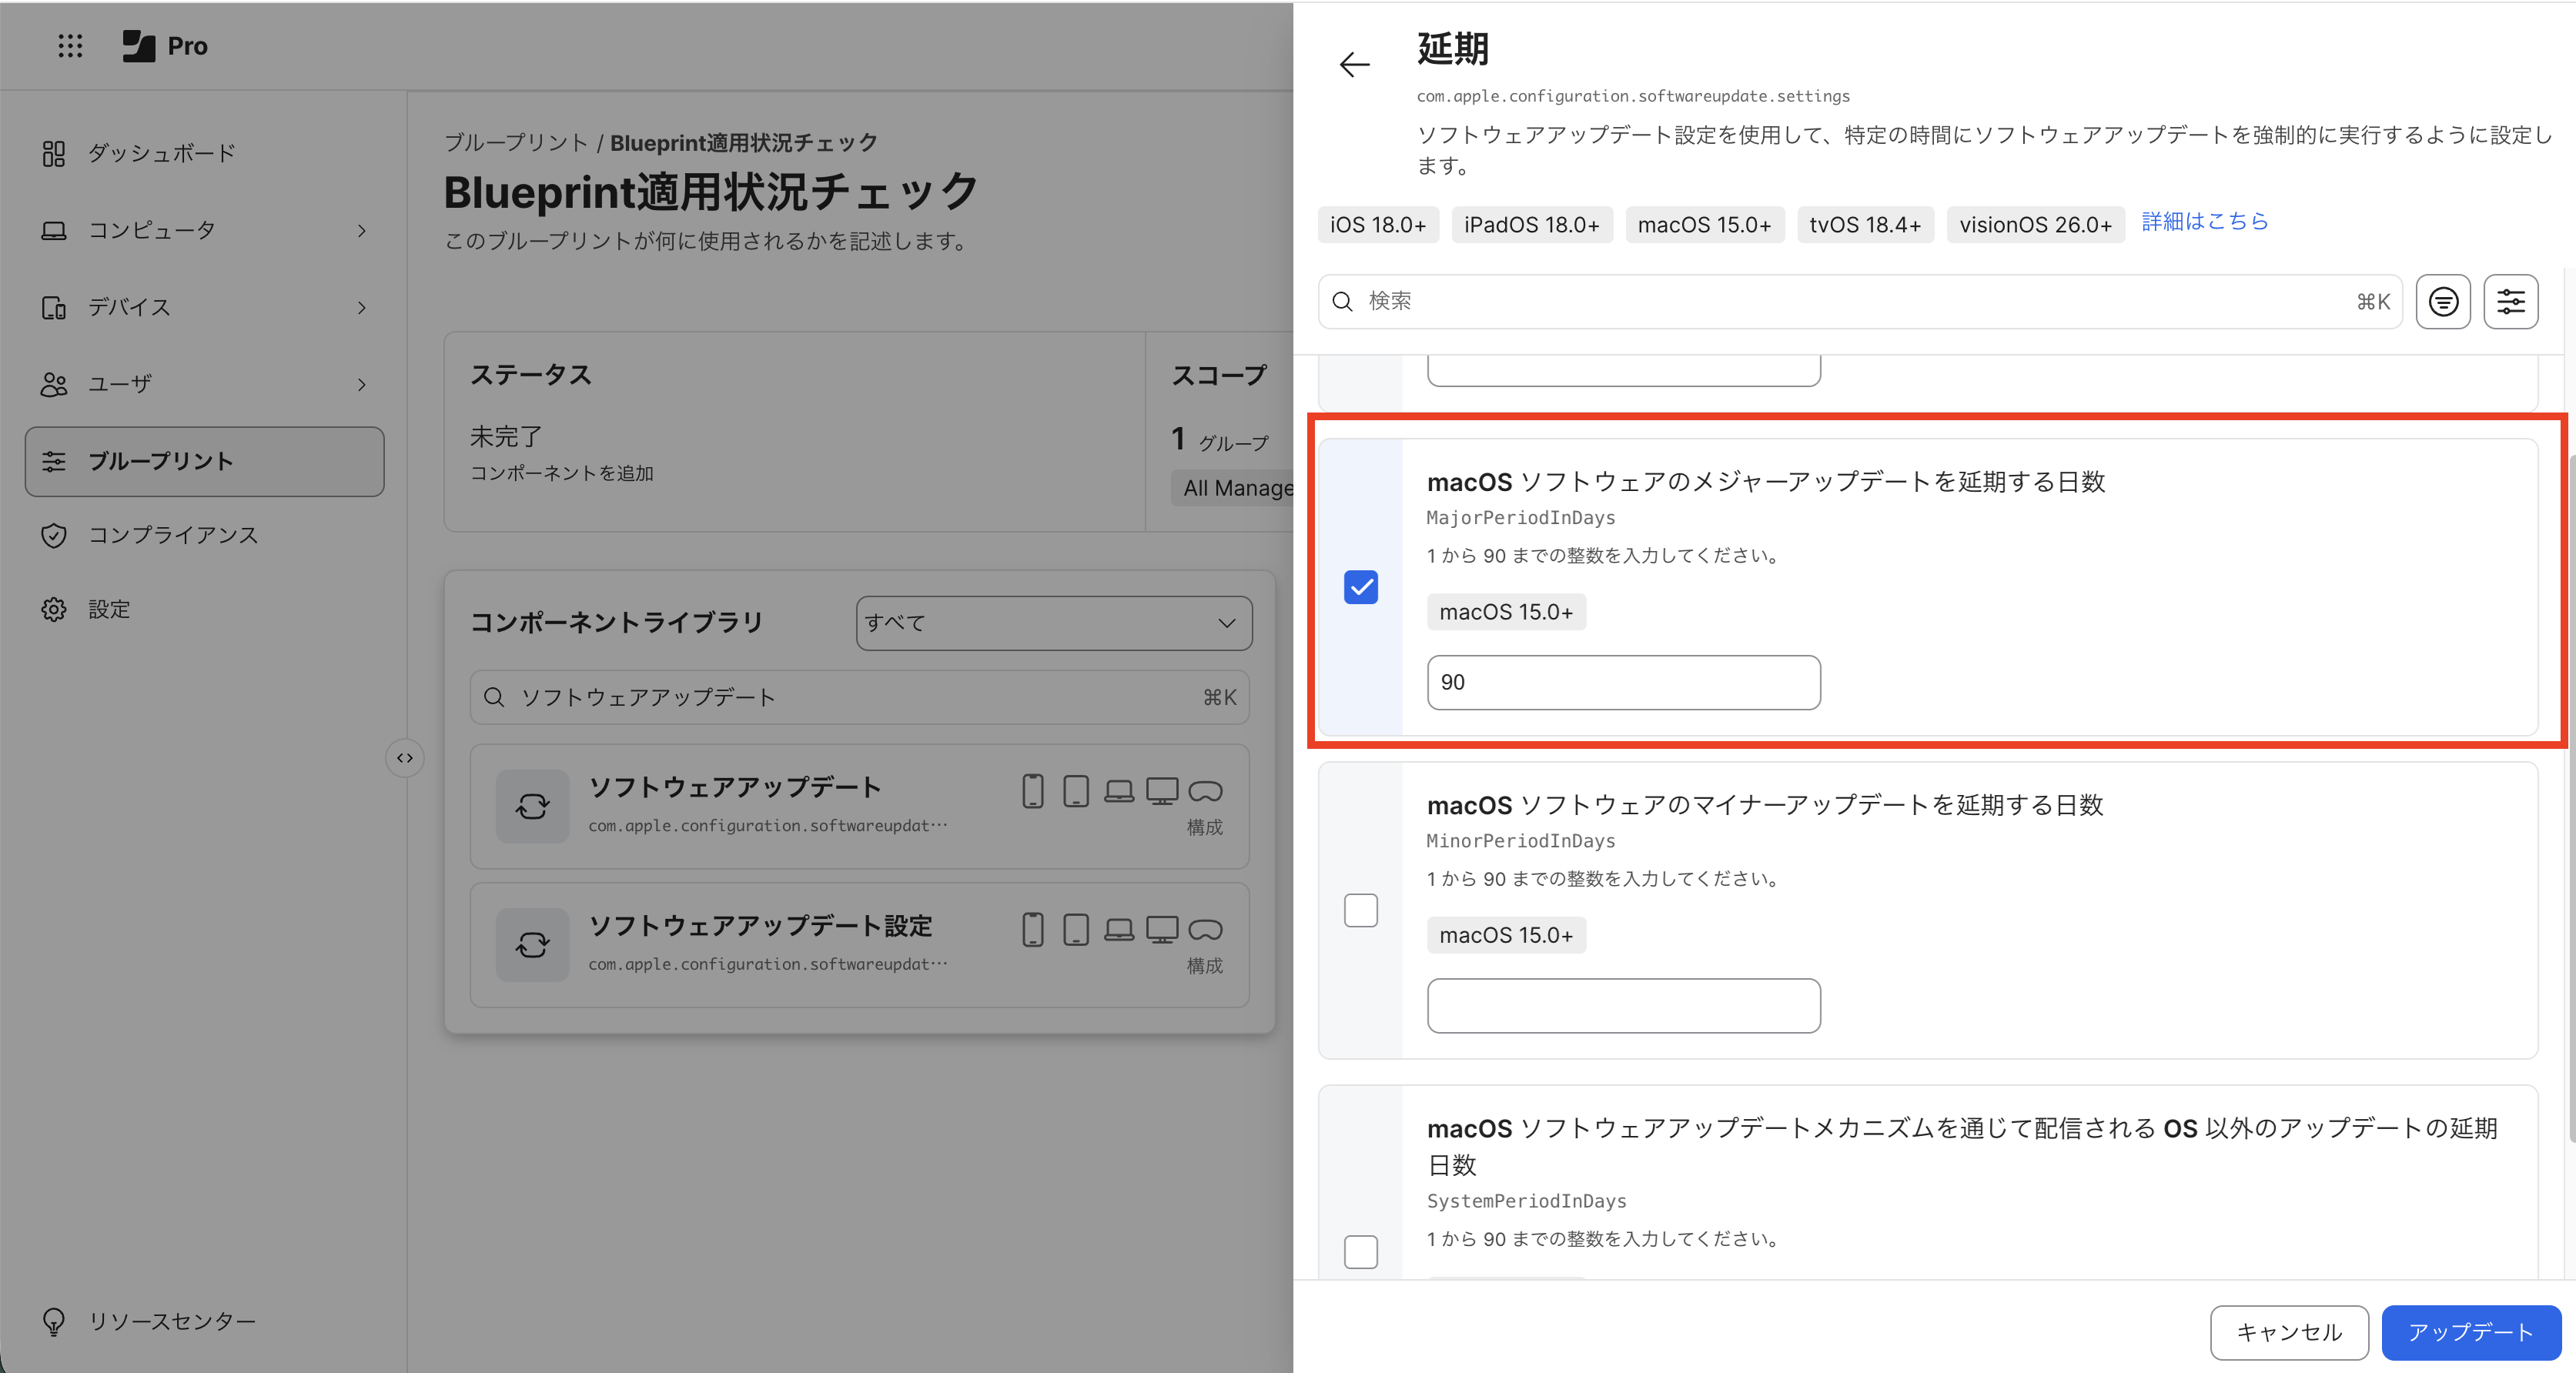Open リソースセンター at sidebar bottom
This screenshot has height=1373, width=2576.
(205, 1321)
